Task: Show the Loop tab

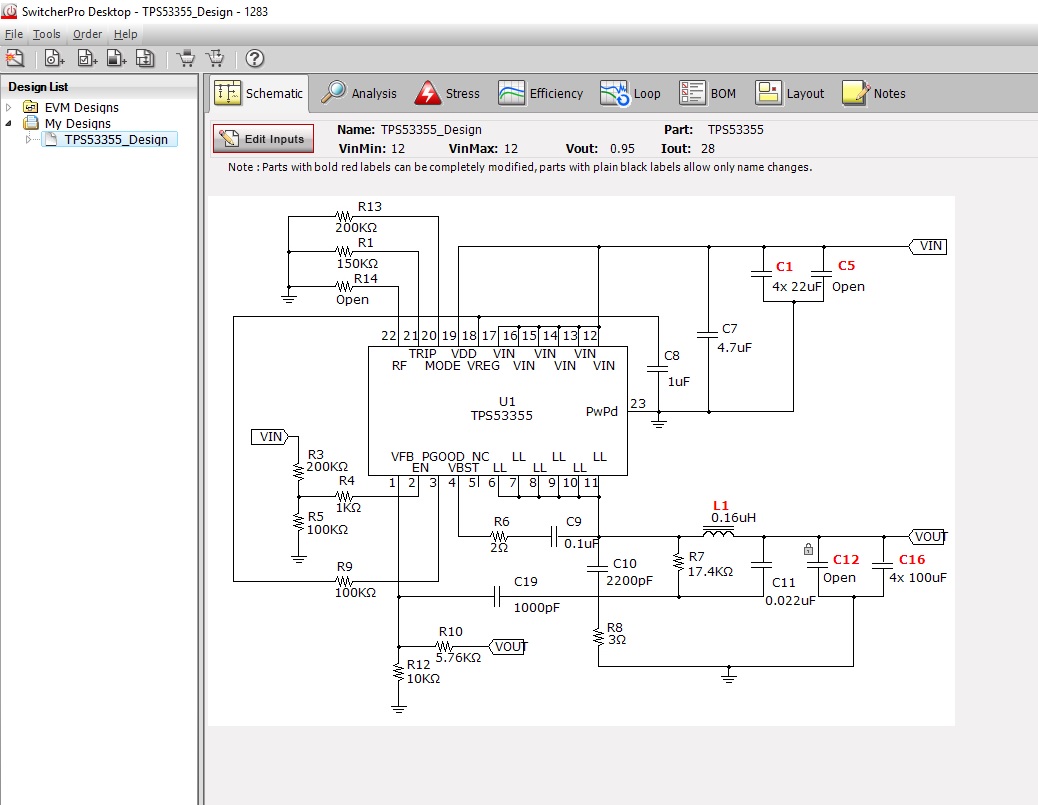Action: tap(630, 93)
